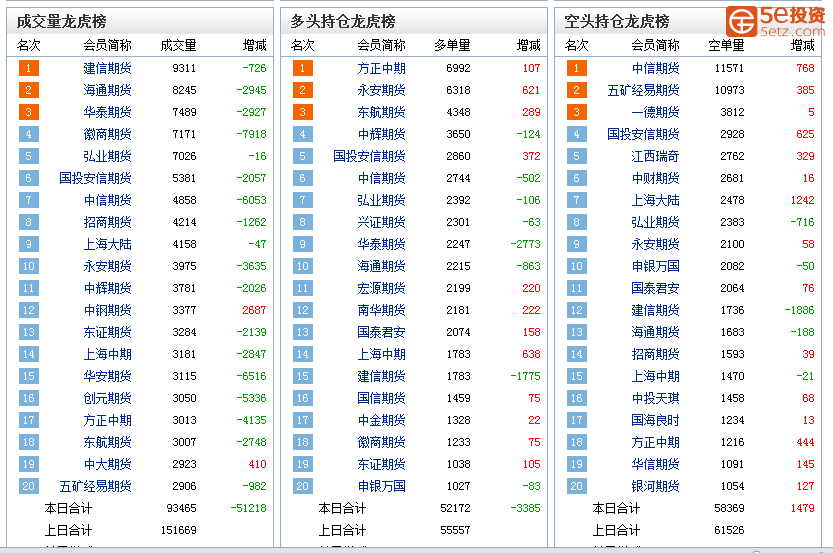
Task: Open 一德期货 member link
Action: tap(656, 112)
